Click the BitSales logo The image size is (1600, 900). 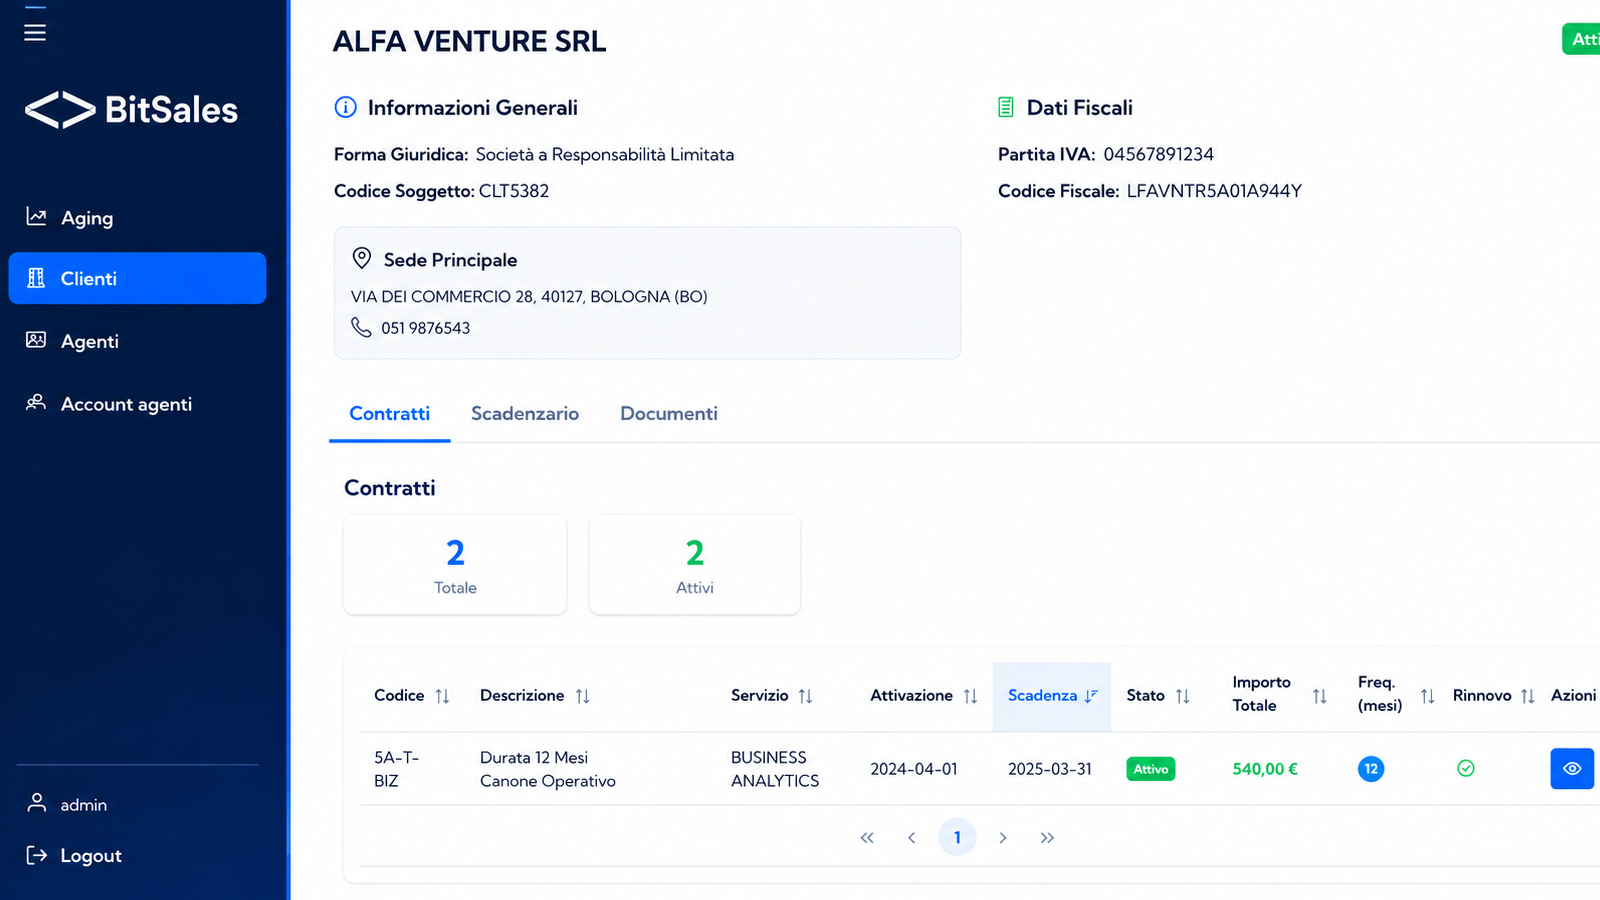coord(131,110)
